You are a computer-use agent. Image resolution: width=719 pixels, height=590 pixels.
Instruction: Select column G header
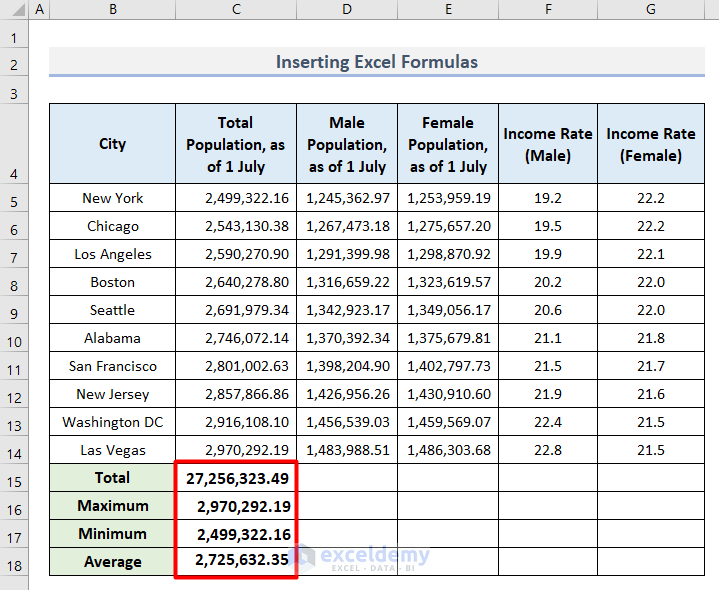tap(650, 10)
